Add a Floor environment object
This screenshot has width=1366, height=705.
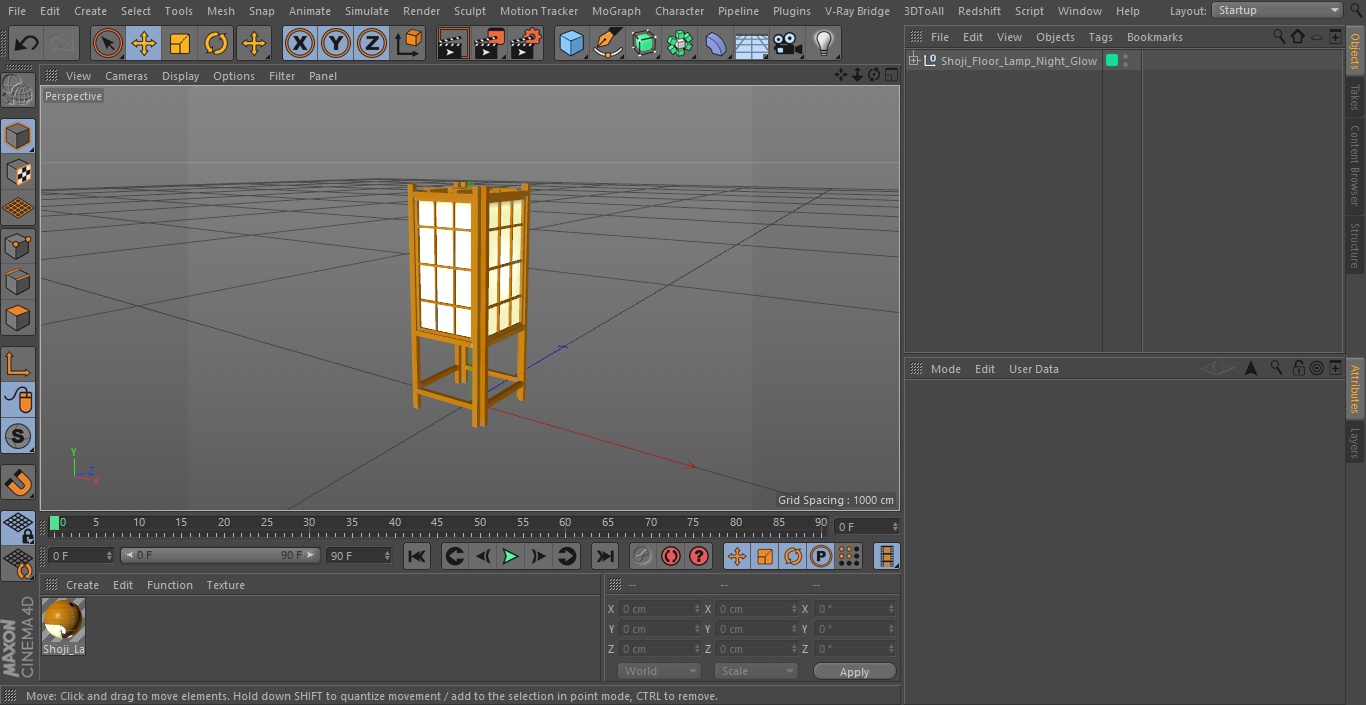coord(752,43)
